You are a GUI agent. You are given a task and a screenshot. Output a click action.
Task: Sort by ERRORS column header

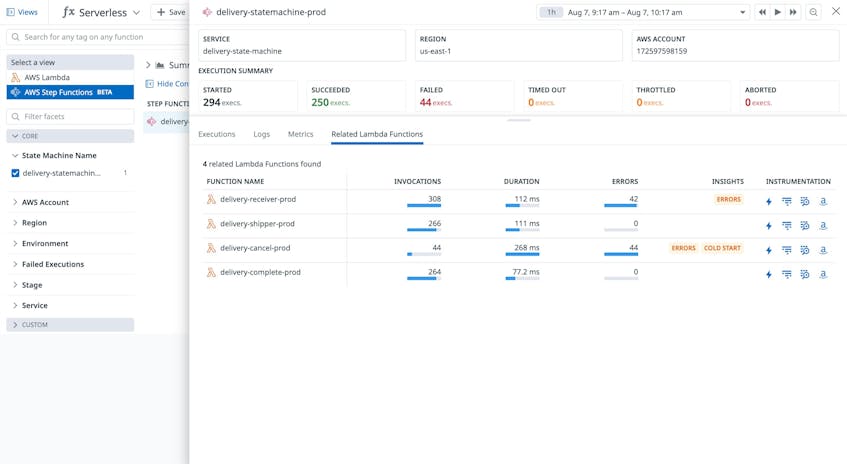tap(625, 181)
